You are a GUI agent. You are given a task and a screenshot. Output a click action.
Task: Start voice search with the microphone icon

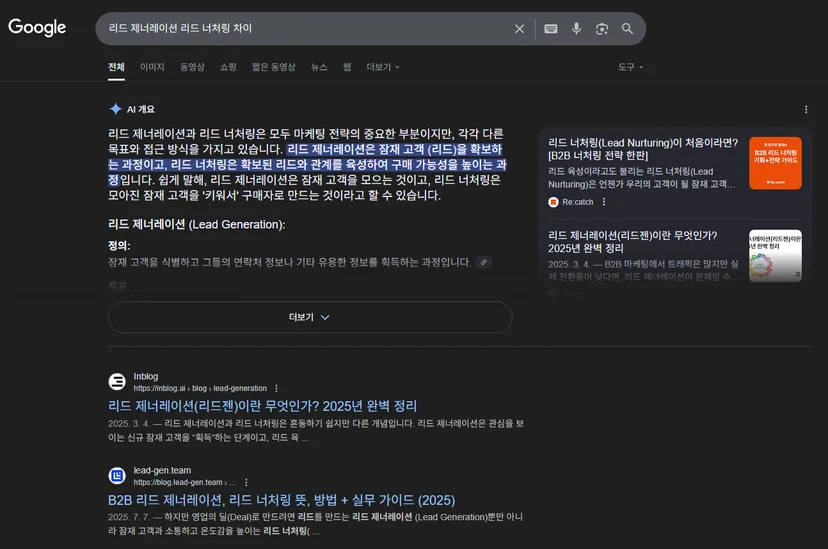[x=576, y=29]
